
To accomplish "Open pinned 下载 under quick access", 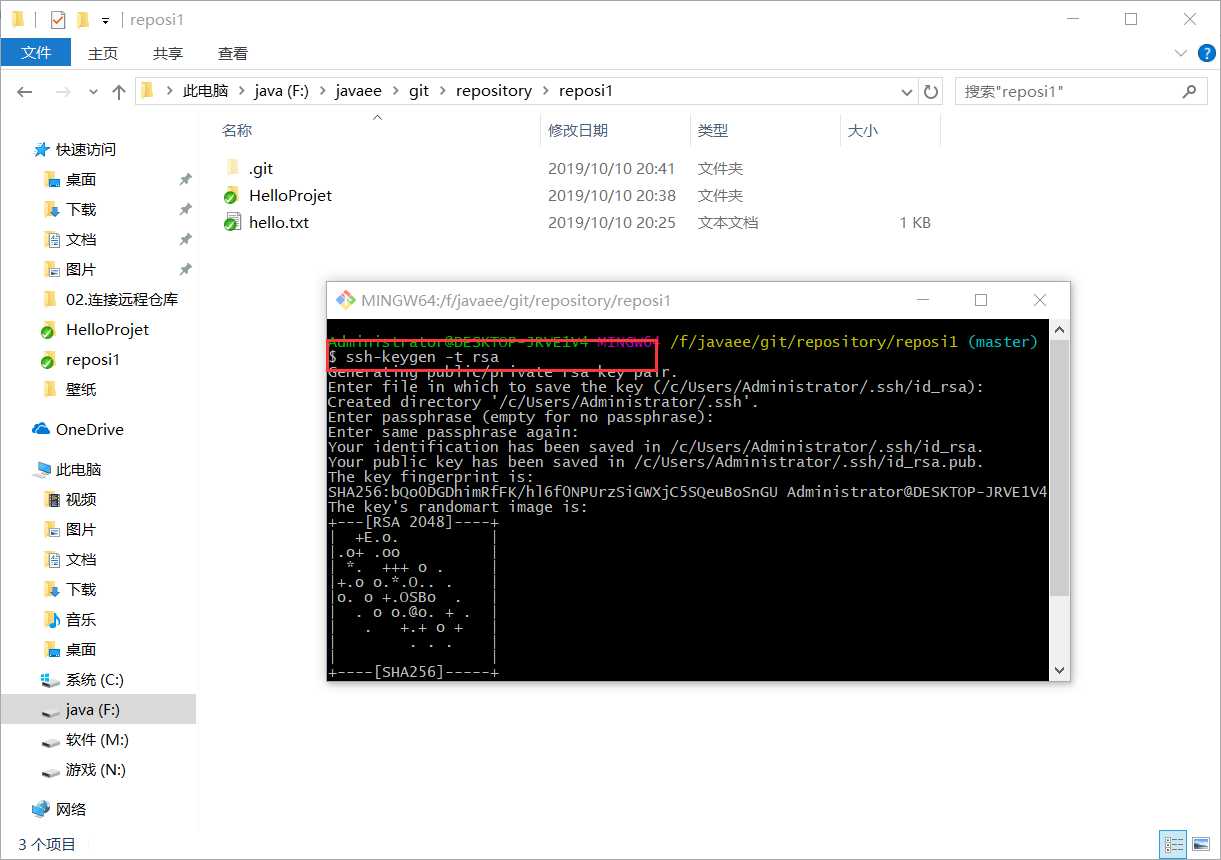I will (81, 209).
